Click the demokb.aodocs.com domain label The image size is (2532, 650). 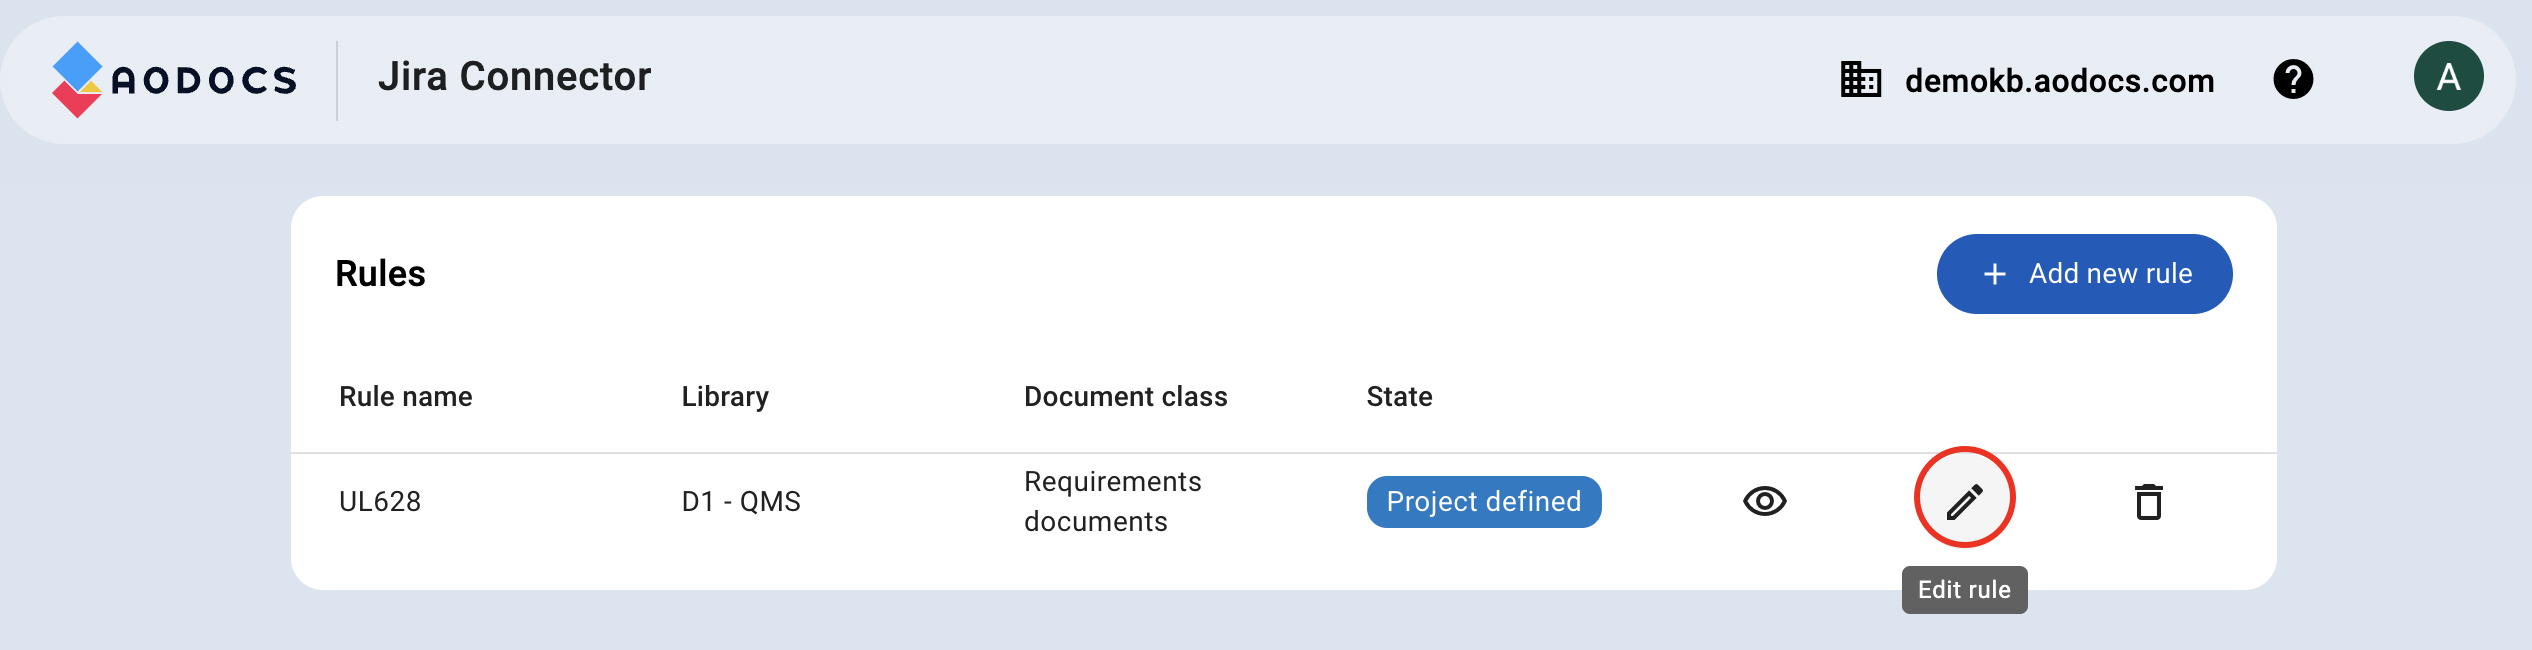coord(2059,81)
